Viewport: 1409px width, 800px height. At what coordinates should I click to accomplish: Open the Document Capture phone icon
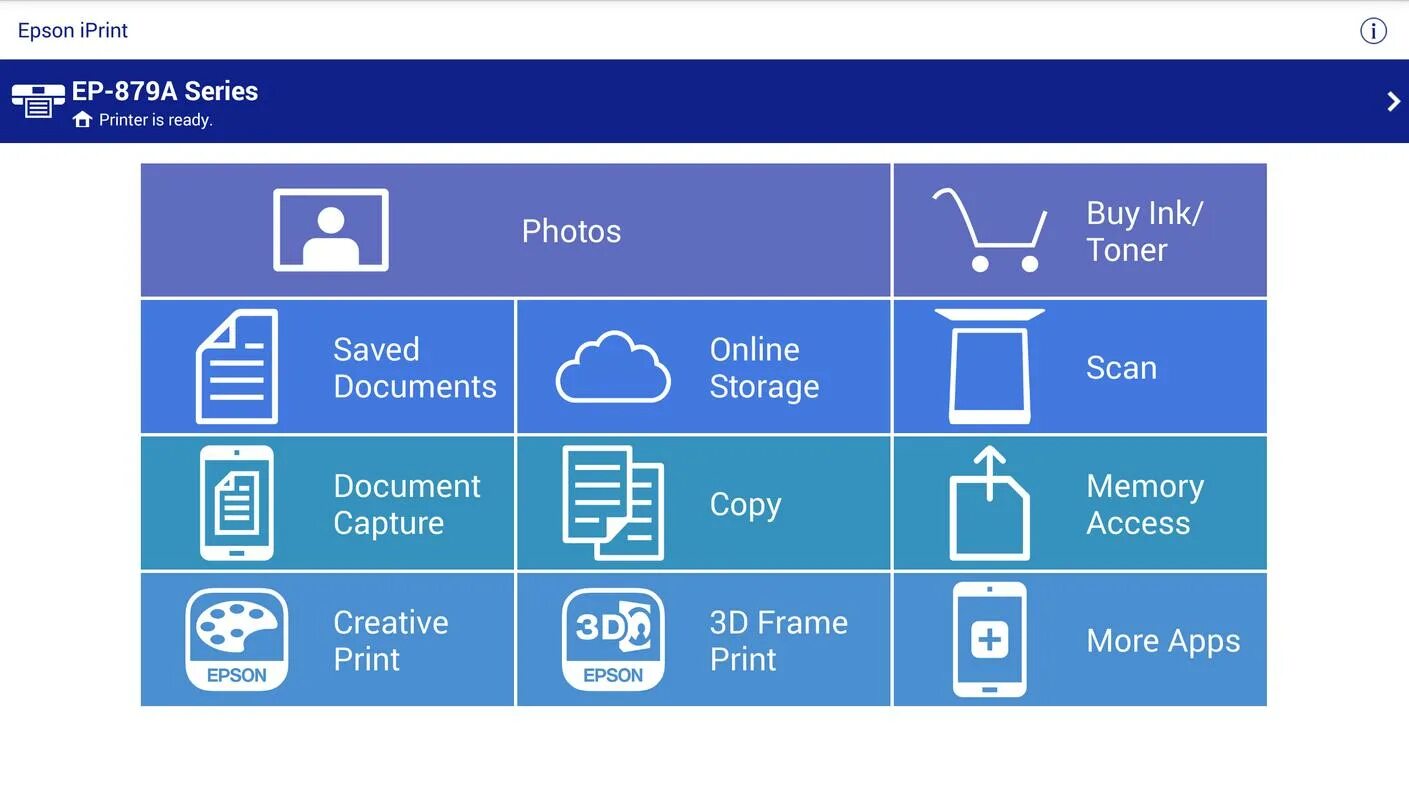coord(237,503)
